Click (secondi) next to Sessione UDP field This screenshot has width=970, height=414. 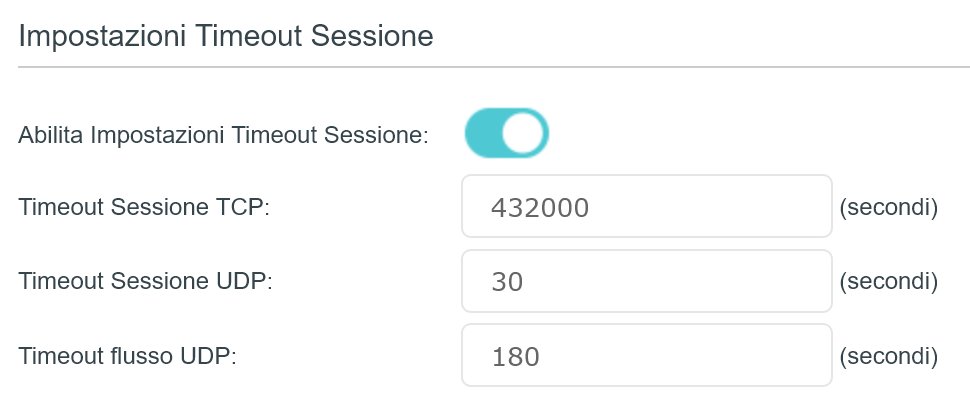pos(888,282)
